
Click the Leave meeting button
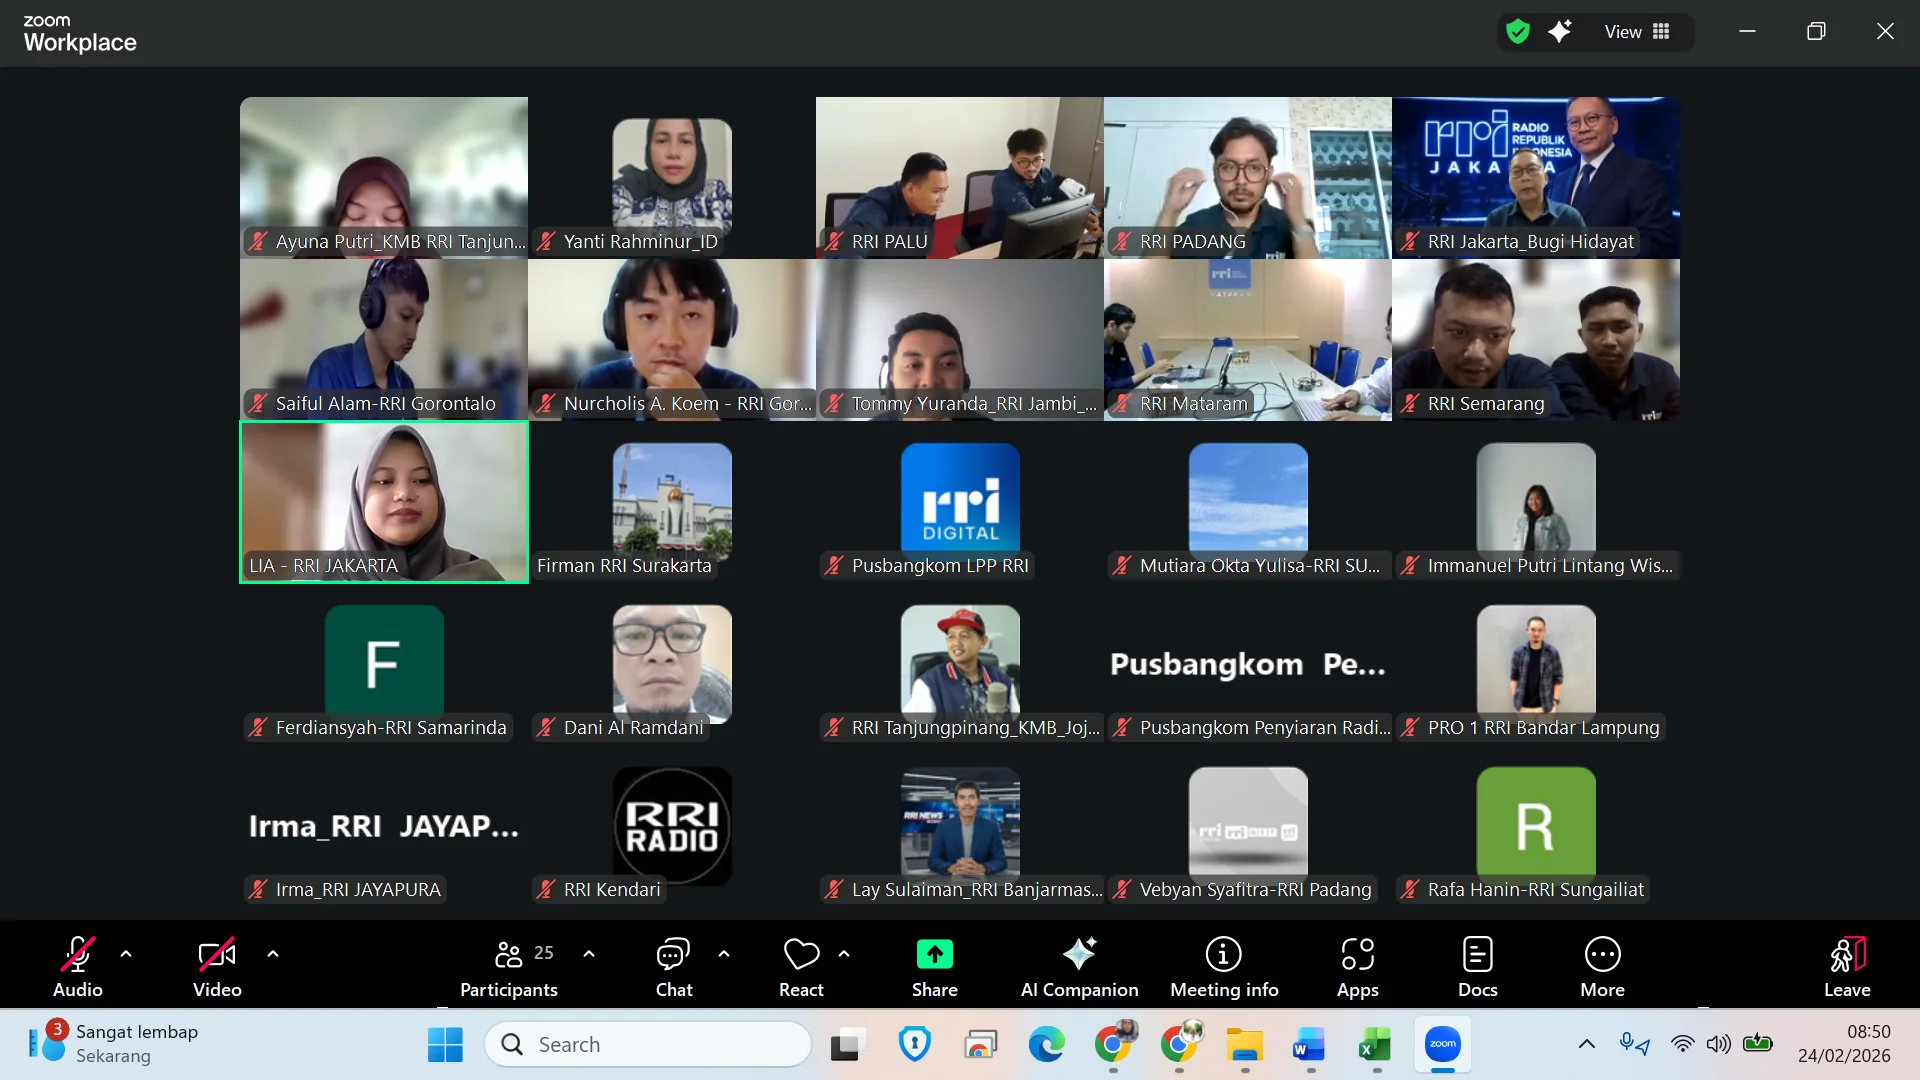click(x=1846, y=966)
